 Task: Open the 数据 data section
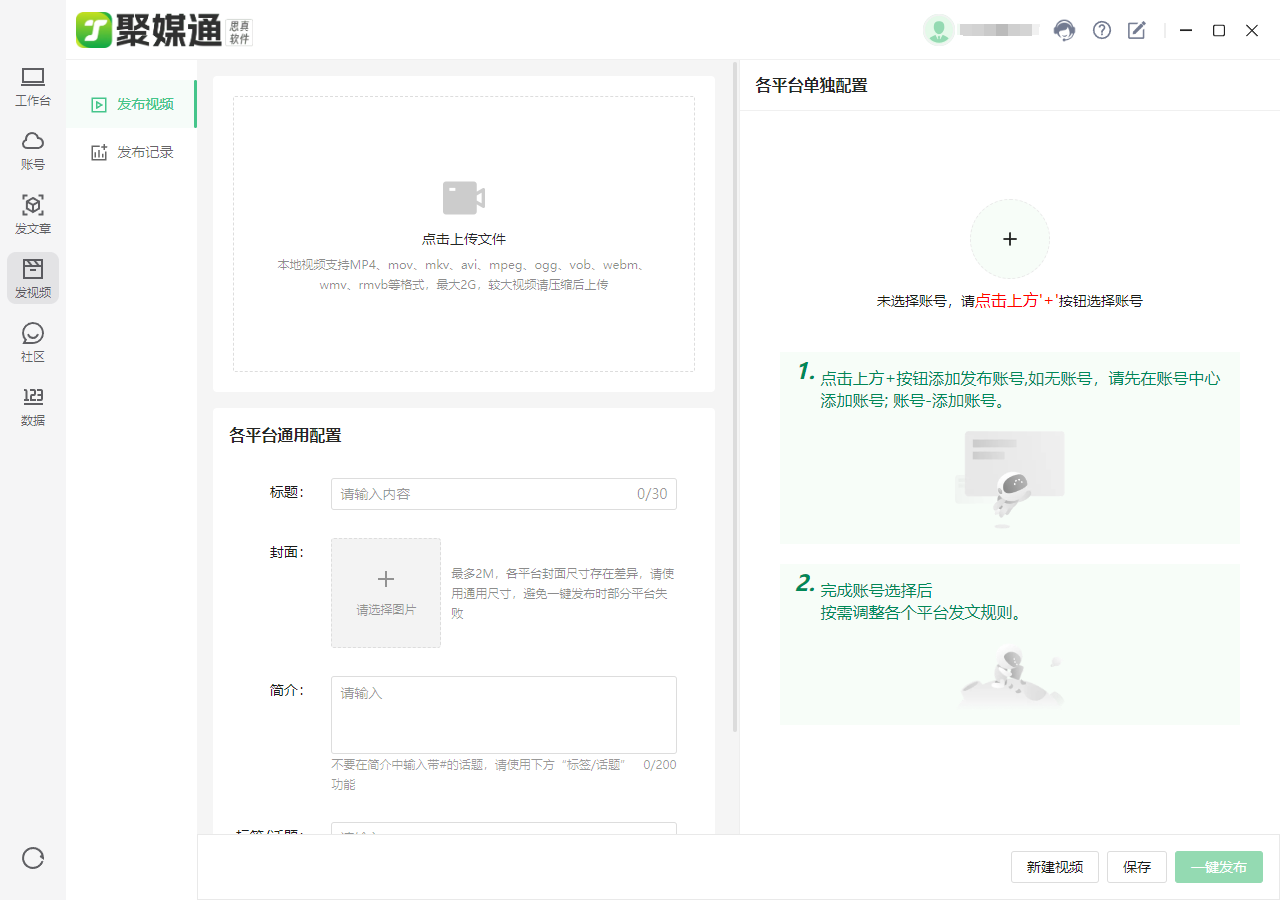33,407
